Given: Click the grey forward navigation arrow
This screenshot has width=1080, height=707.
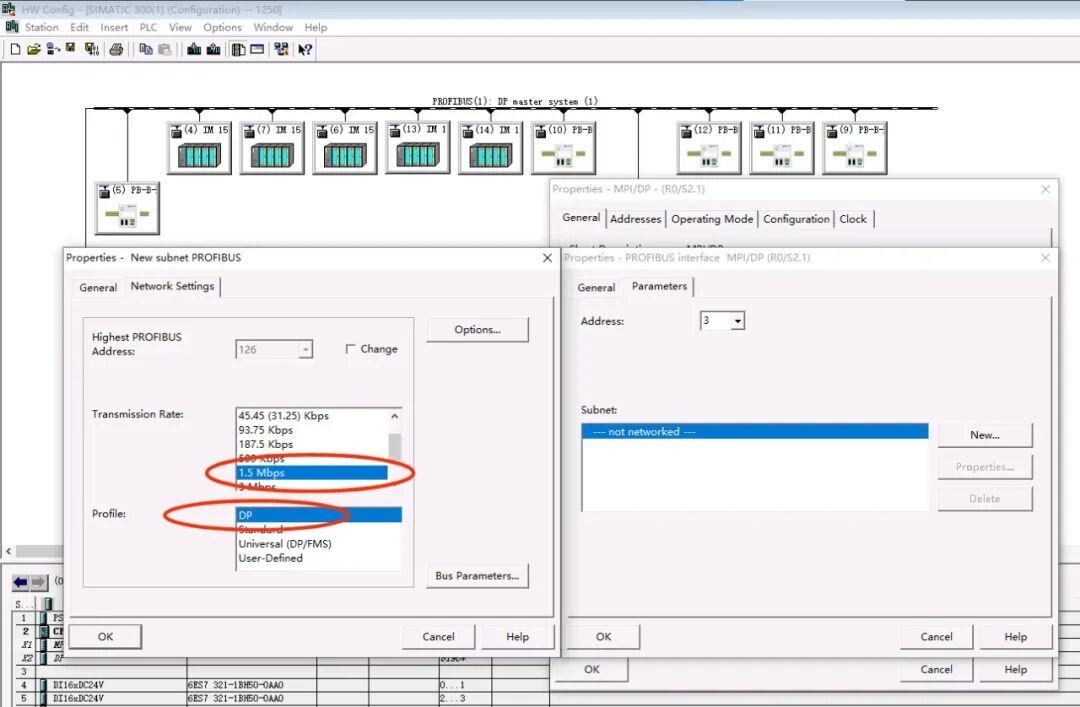Looking at the screenshot, I should [39, 582].
